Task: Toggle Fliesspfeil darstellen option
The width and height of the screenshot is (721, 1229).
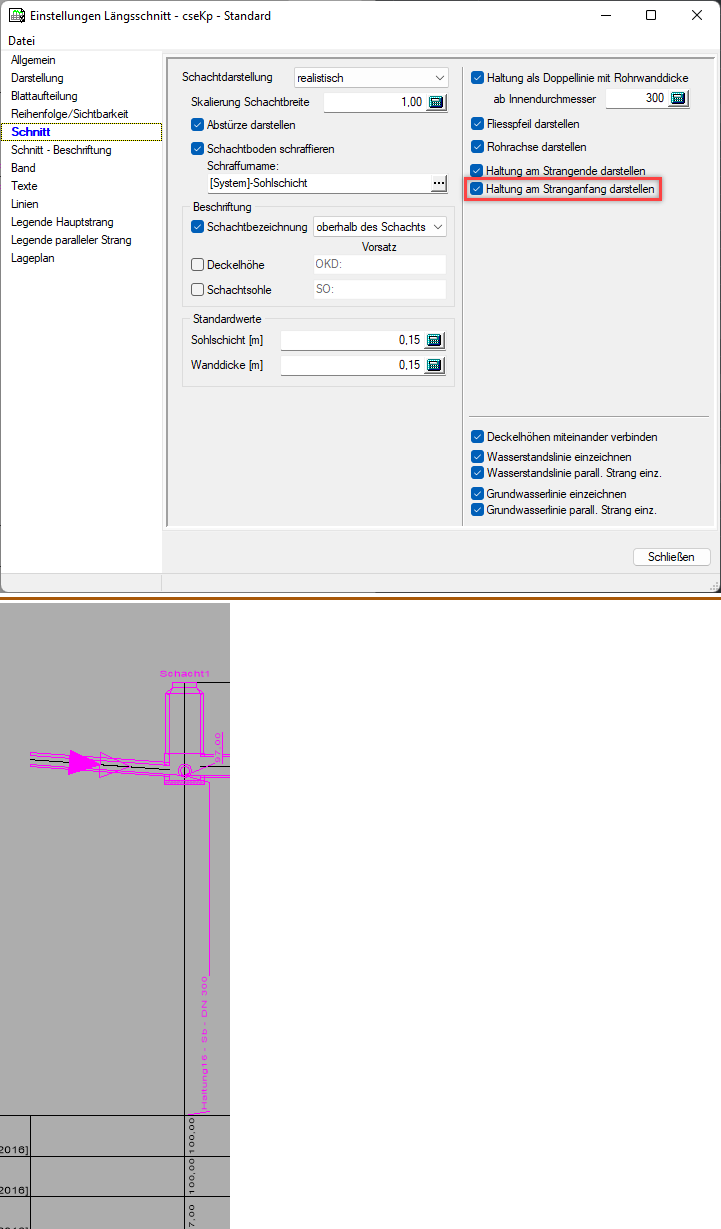Action: (478, 124)
